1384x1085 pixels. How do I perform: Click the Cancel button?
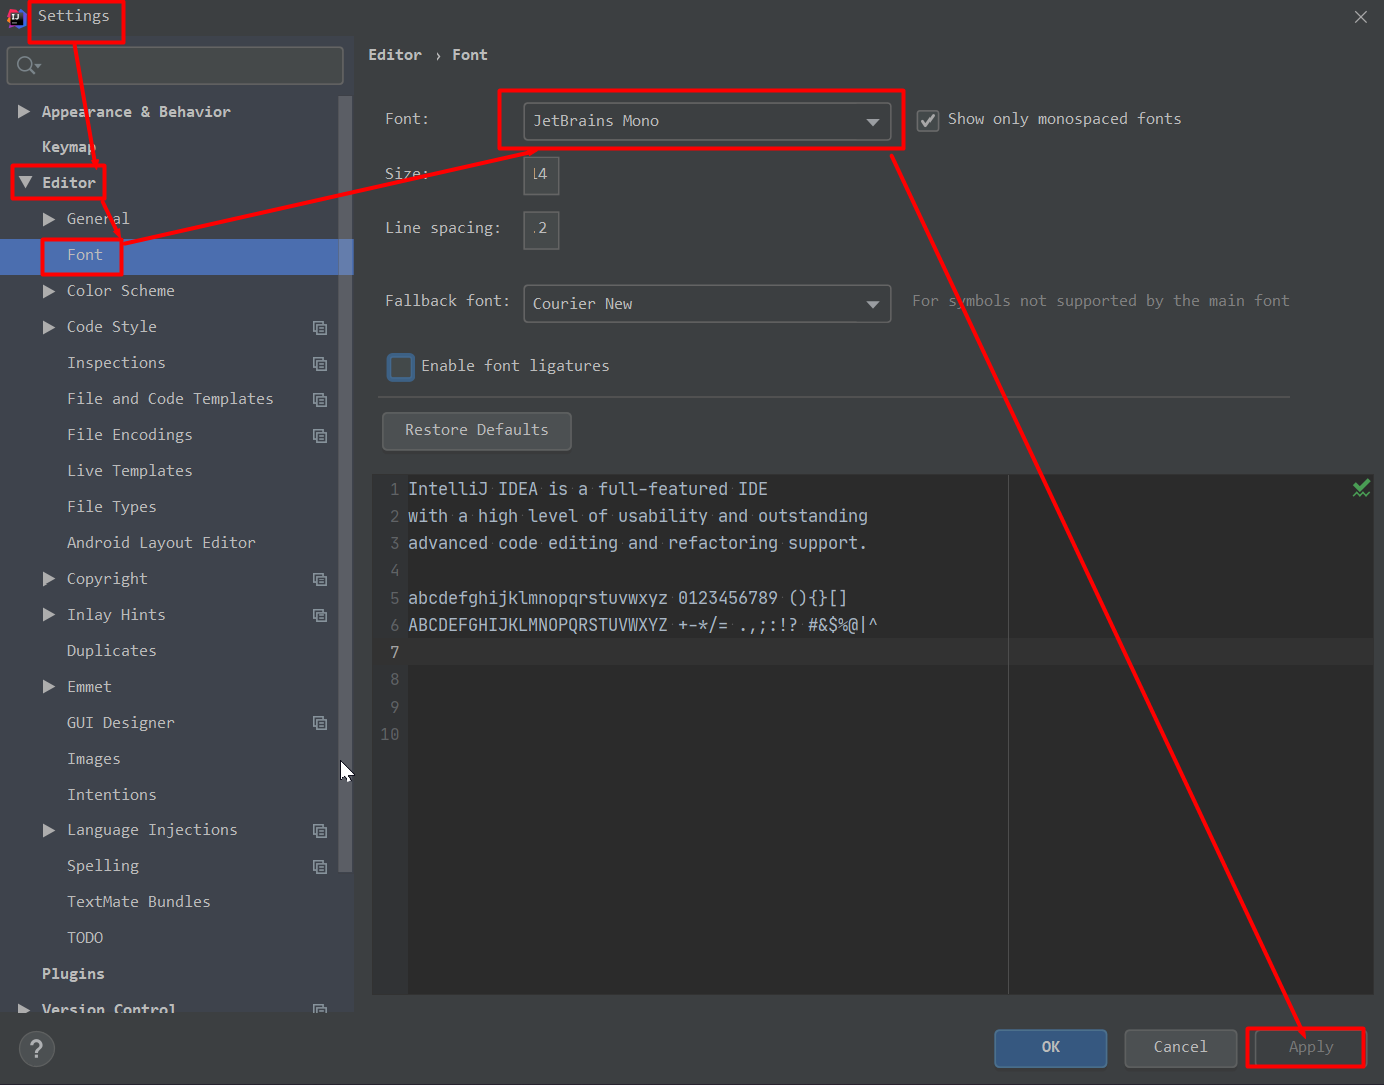tap(1181, 1048)
